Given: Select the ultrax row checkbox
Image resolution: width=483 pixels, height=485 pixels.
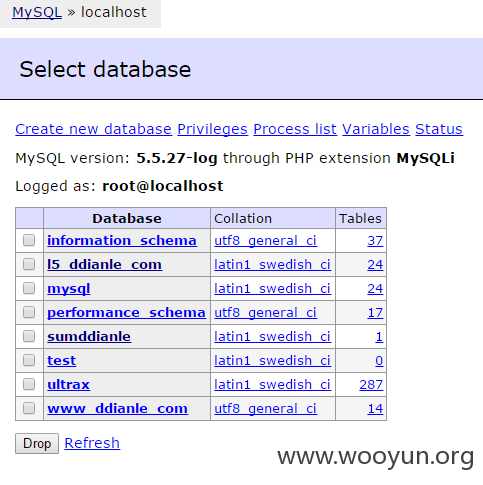Looking at the screenshot, I should point(29,384).
